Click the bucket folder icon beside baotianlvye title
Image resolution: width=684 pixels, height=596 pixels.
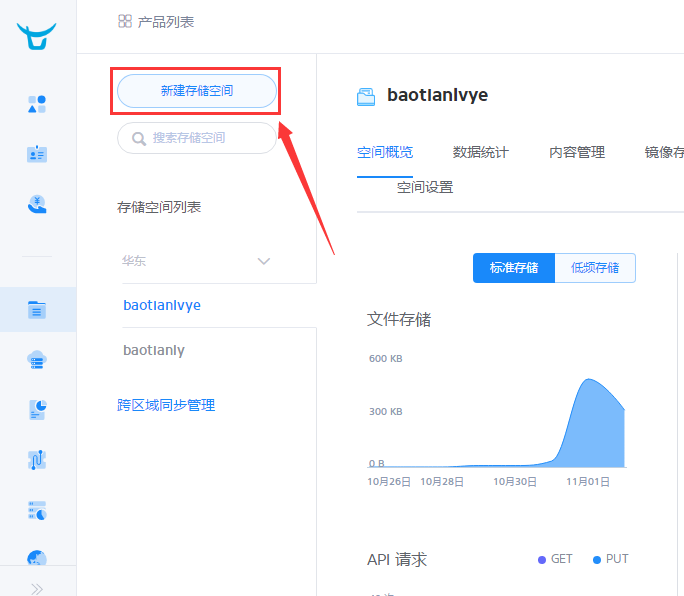(366, 96)
